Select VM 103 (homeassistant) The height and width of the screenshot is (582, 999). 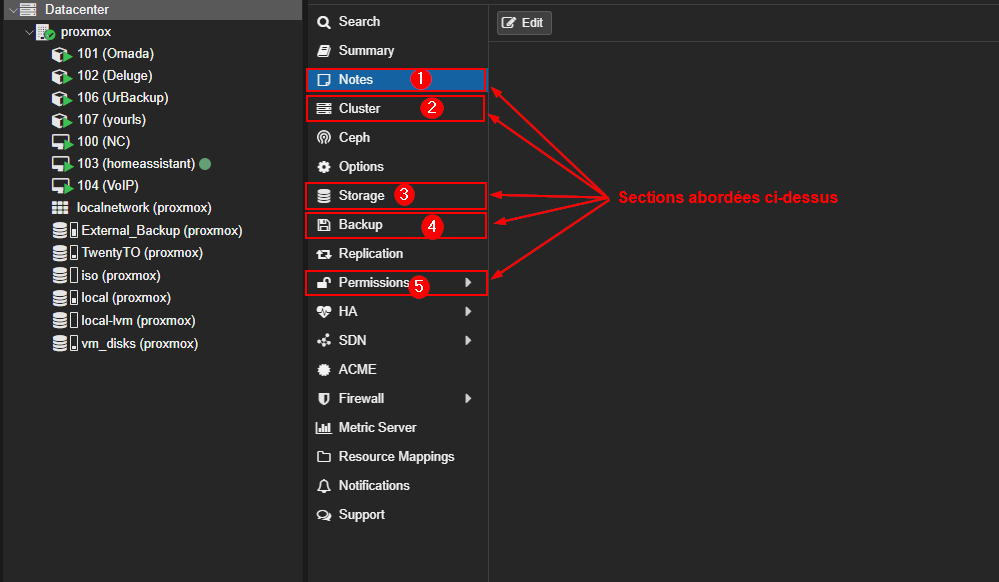tap(135, 164)
